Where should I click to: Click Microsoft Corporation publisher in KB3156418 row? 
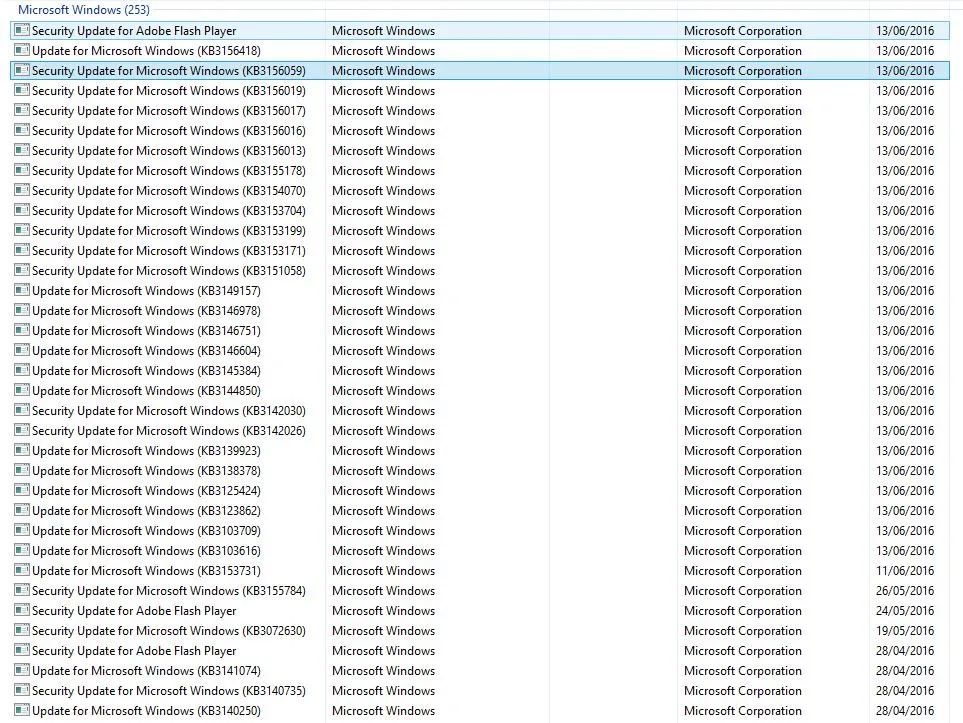point(743,50)
